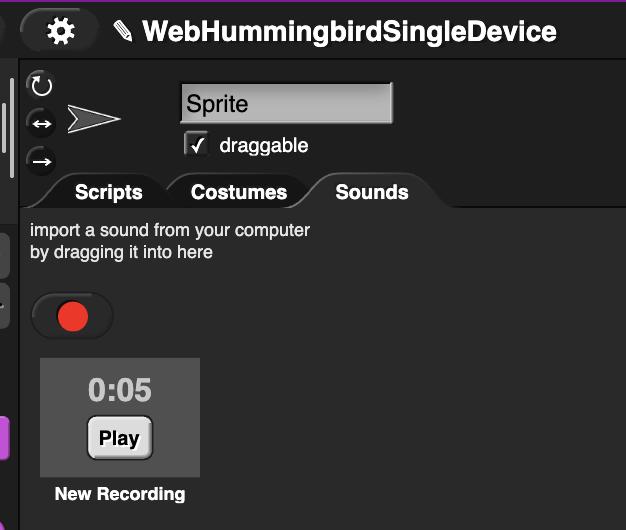Toggle the draggable checkbox
This screenshot has width=626, height=530.
click(196, 145)
